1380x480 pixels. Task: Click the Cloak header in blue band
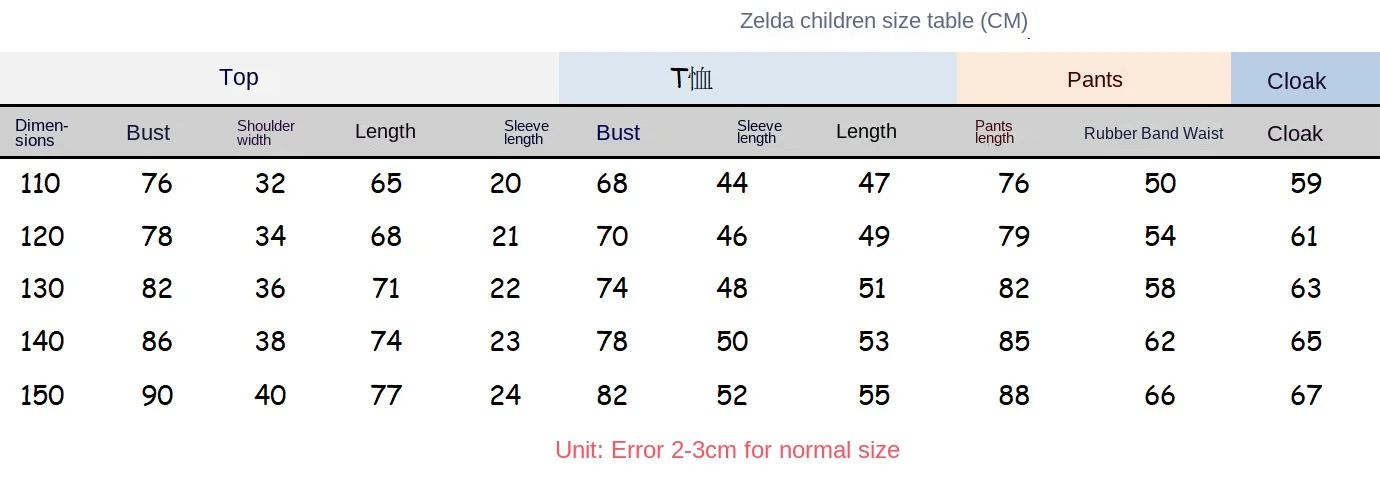pos(1296,81)
